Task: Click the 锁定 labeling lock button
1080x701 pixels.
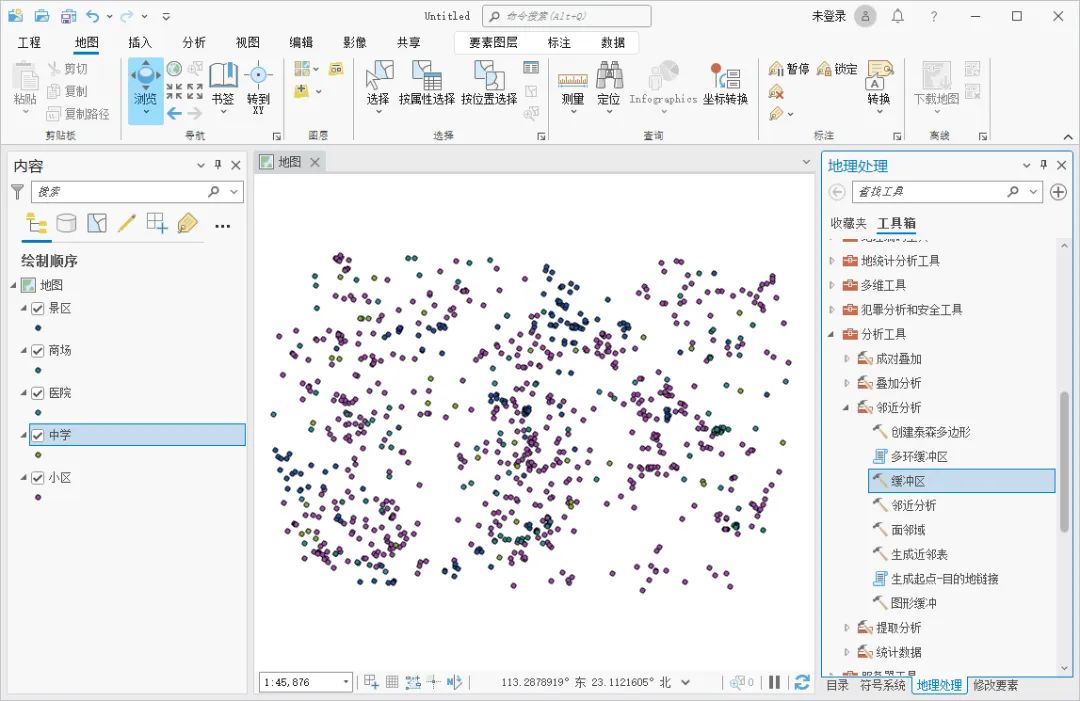Action: click(838, 69)
